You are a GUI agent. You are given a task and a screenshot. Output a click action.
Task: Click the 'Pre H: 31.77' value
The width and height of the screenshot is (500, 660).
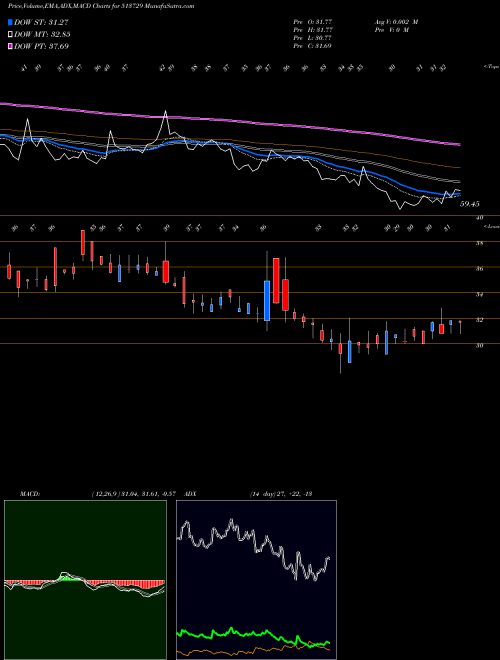(313, 30)
